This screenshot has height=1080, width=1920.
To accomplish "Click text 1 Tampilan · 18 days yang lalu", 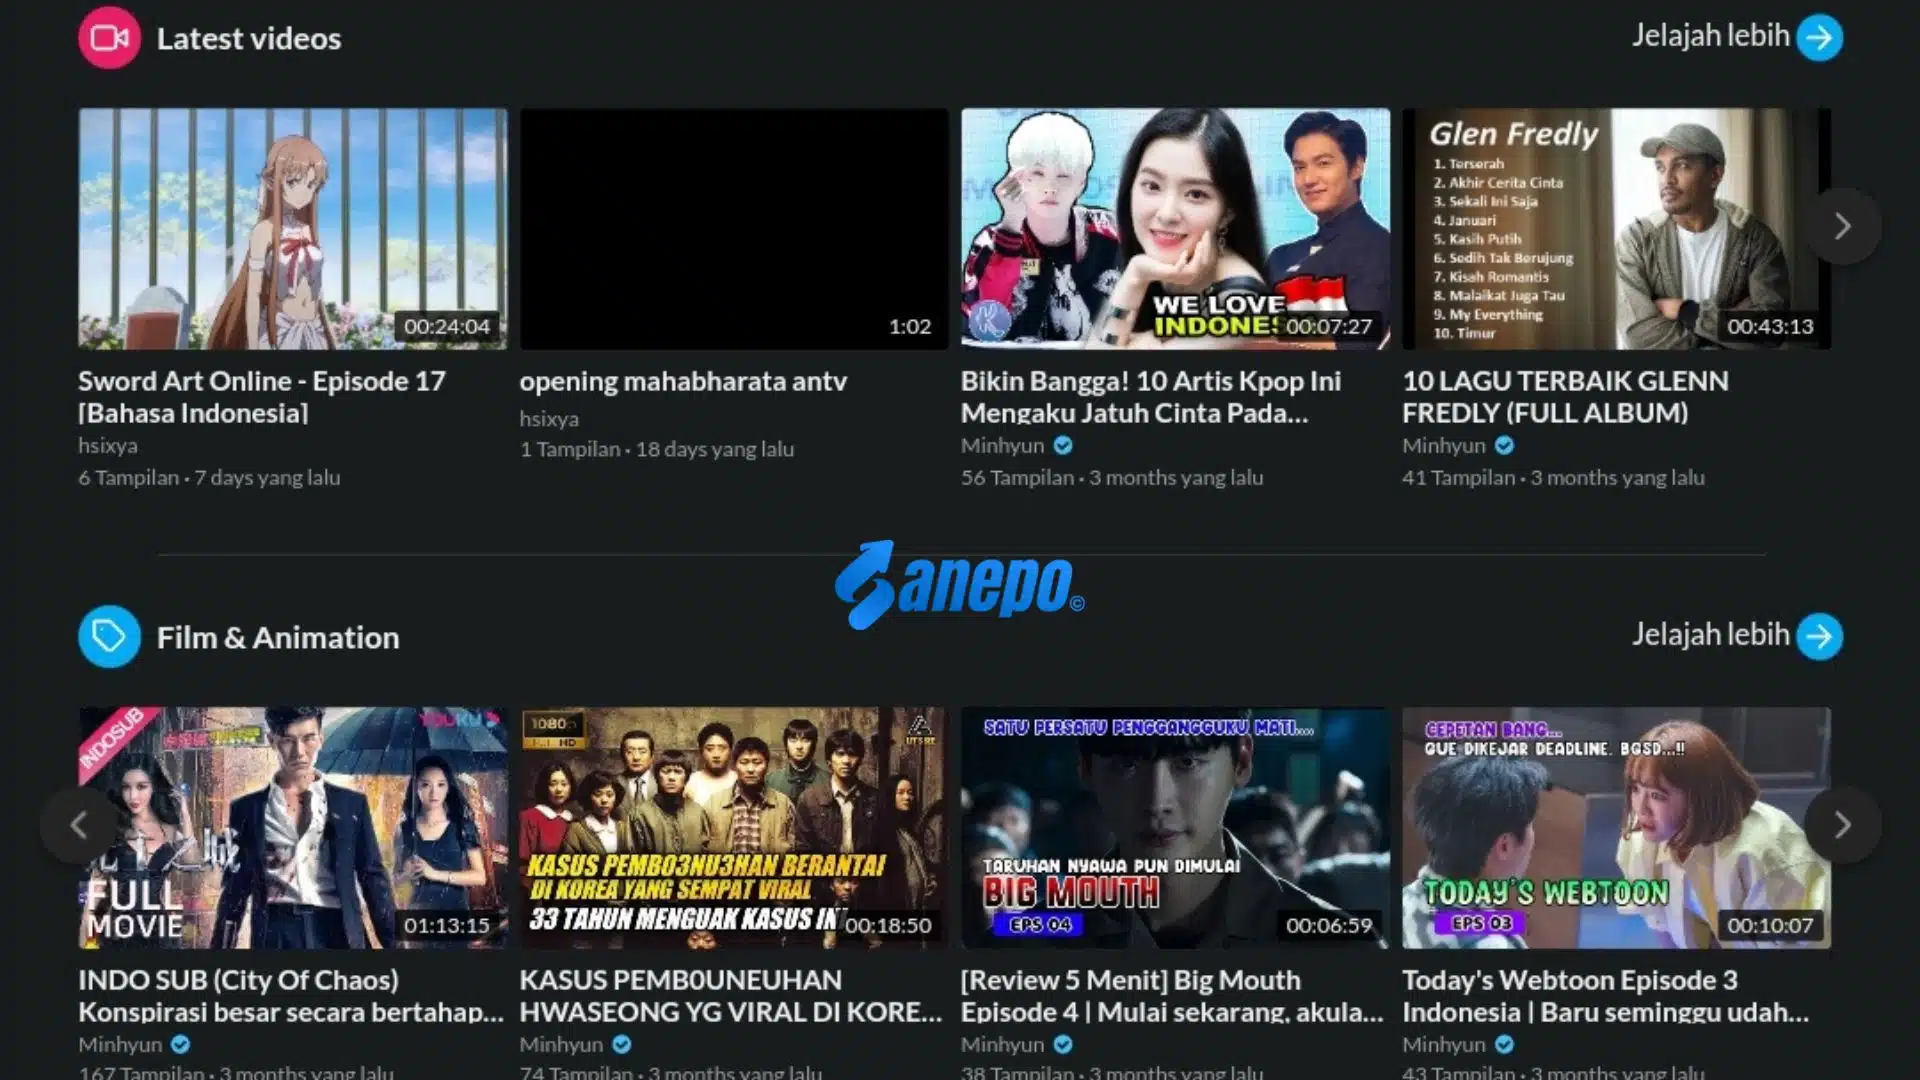I will click(657, 450).
